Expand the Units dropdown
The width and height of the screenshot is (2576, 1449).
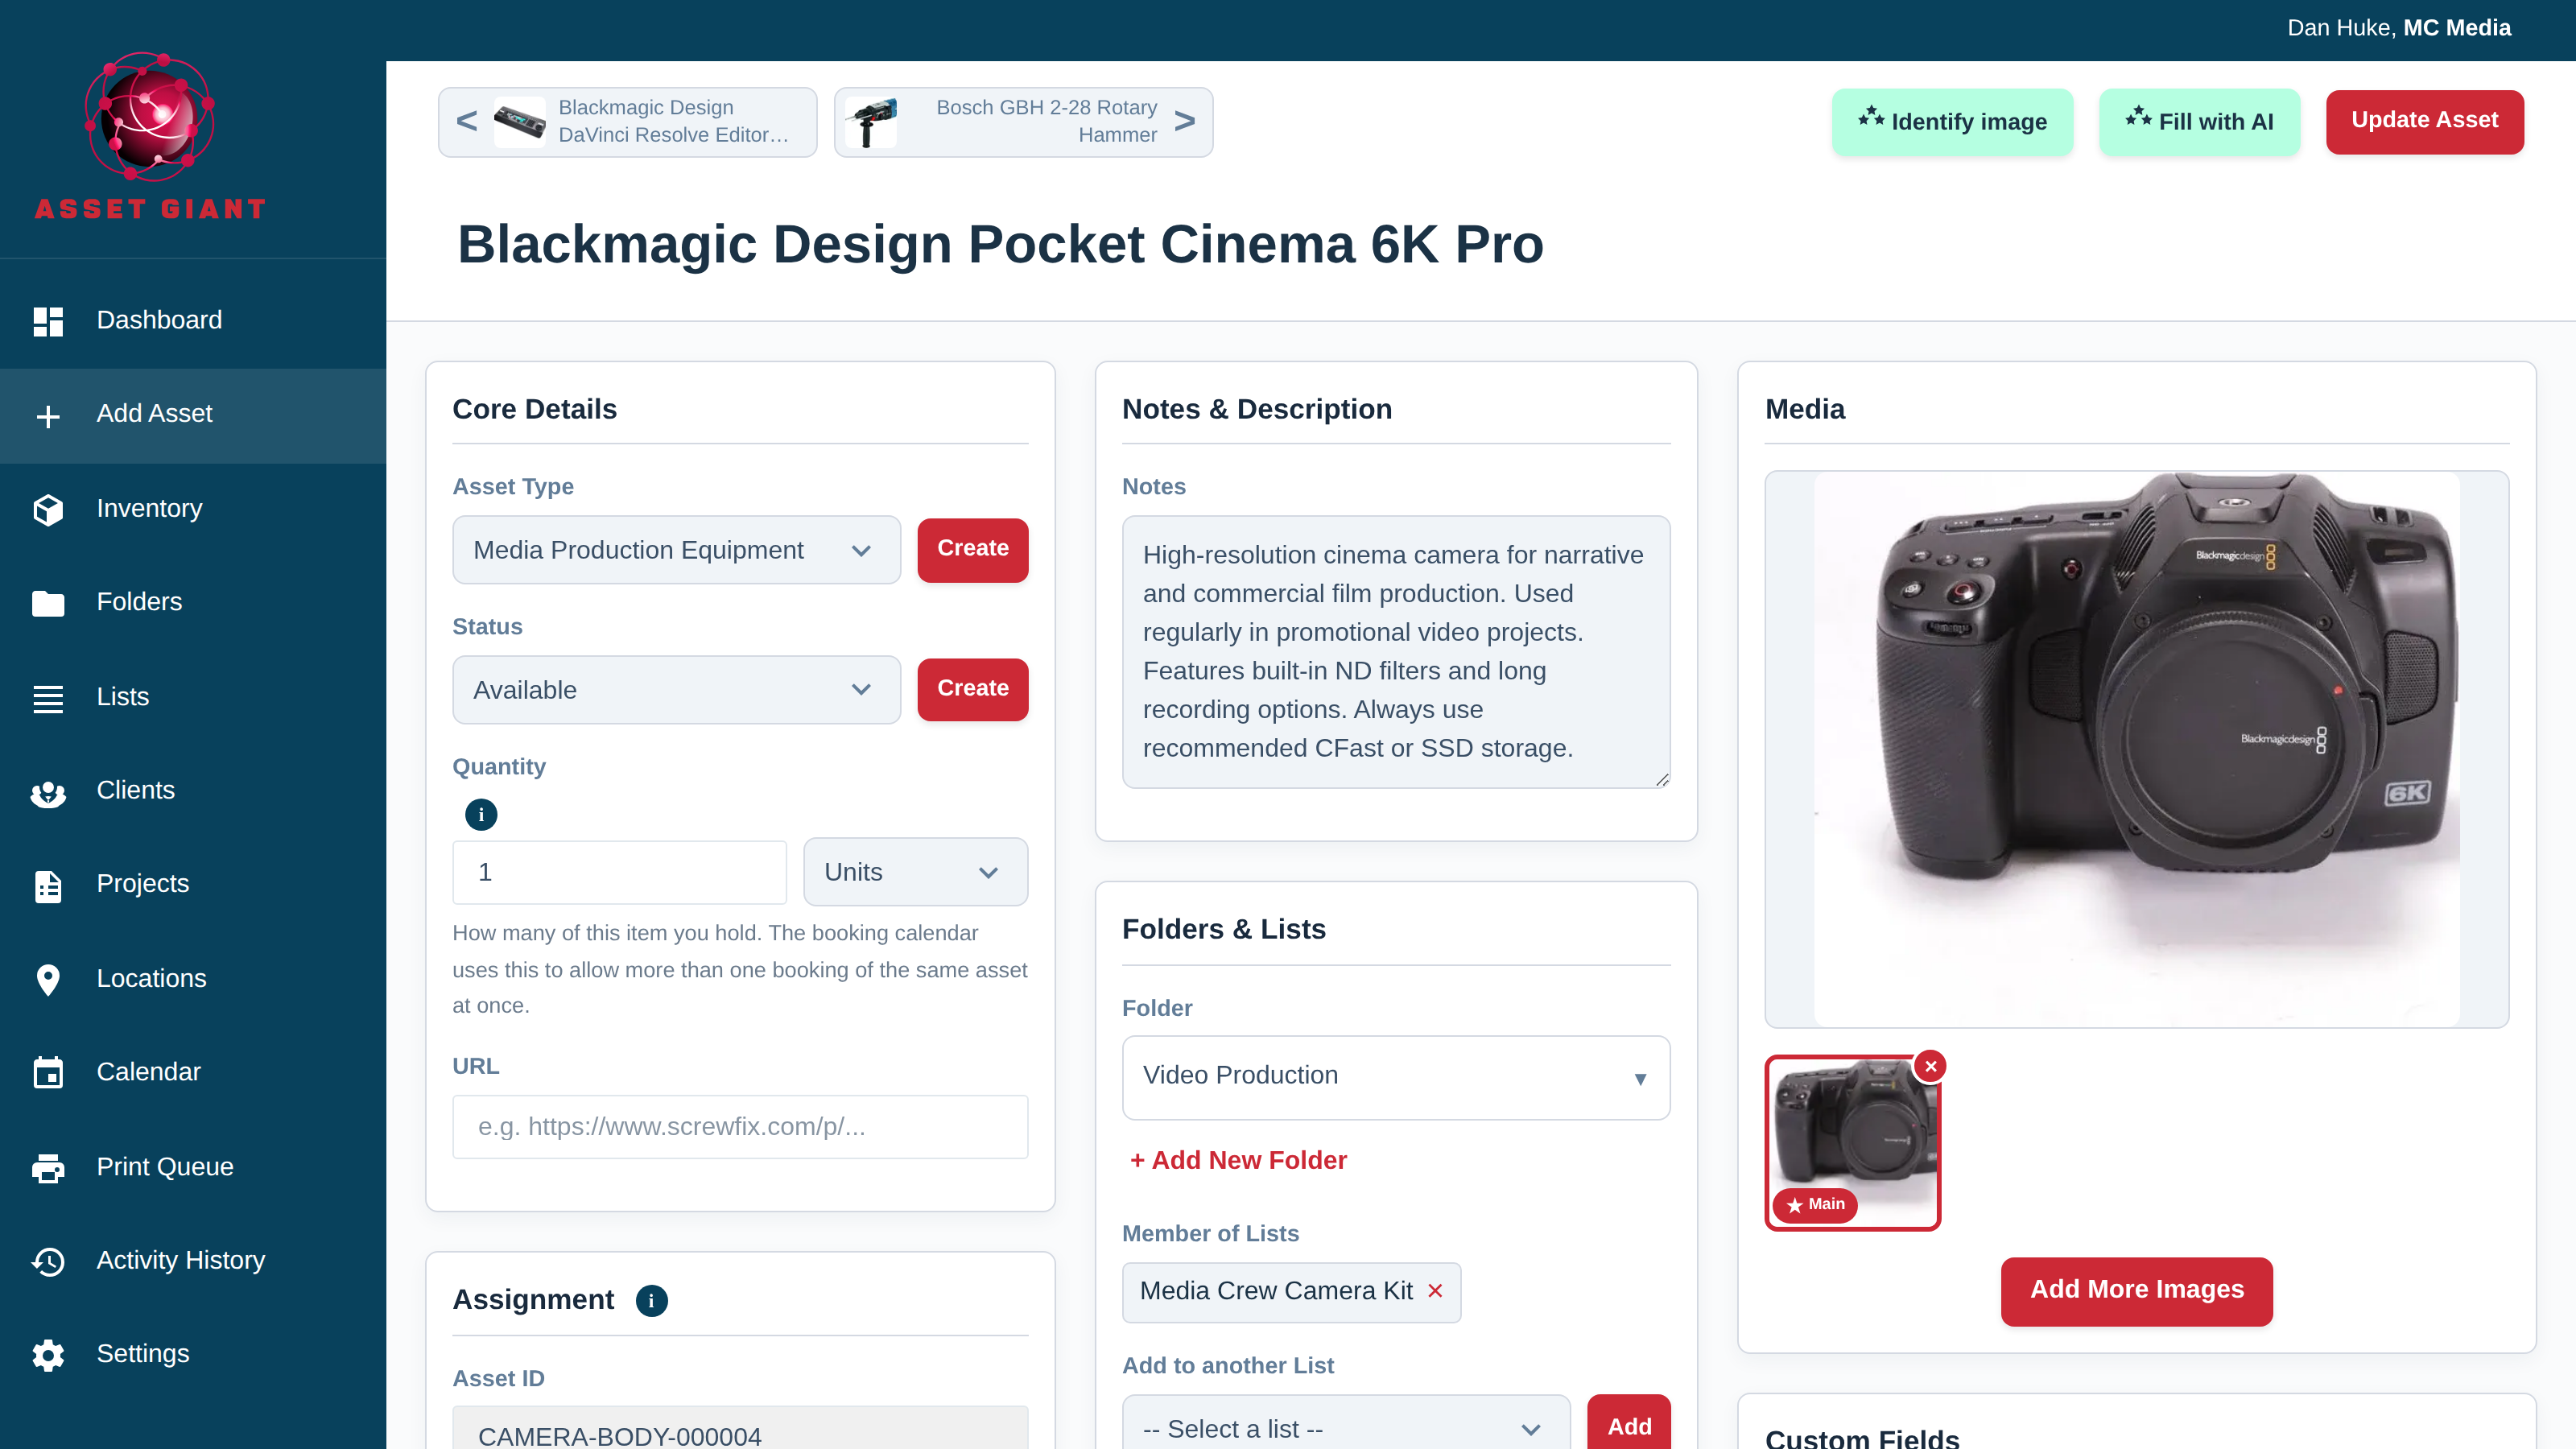[915, 872]
